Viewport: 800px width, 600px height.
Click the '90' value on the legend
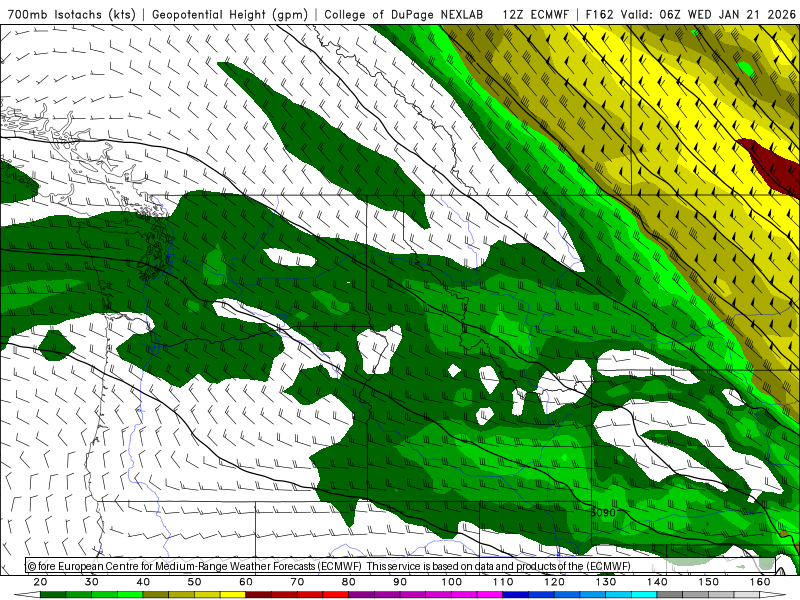tap(401, 582)
